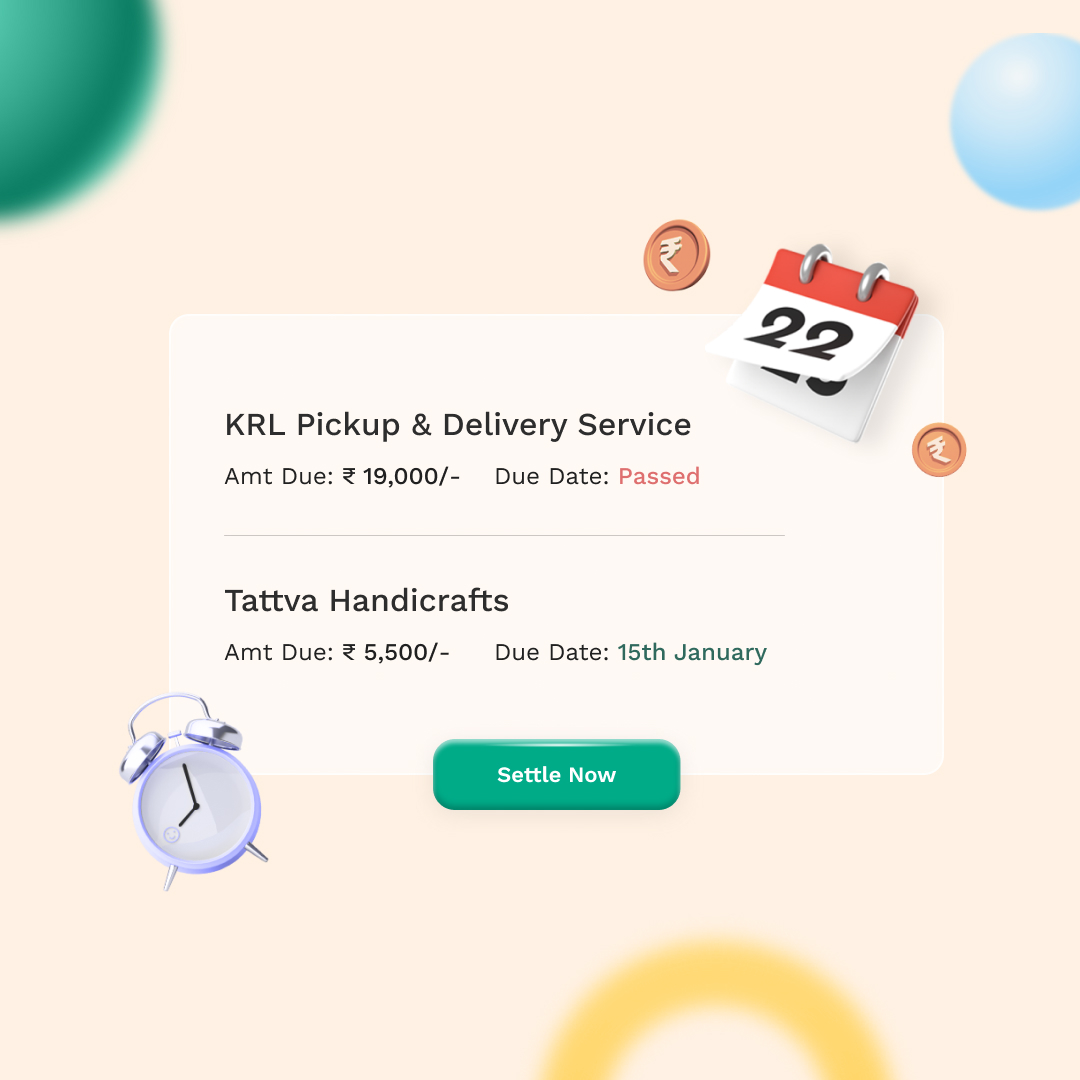The width and height of the screenshot is (1080, 1080).
Task: Click the red Passed due date status
Action: point(658,476)
